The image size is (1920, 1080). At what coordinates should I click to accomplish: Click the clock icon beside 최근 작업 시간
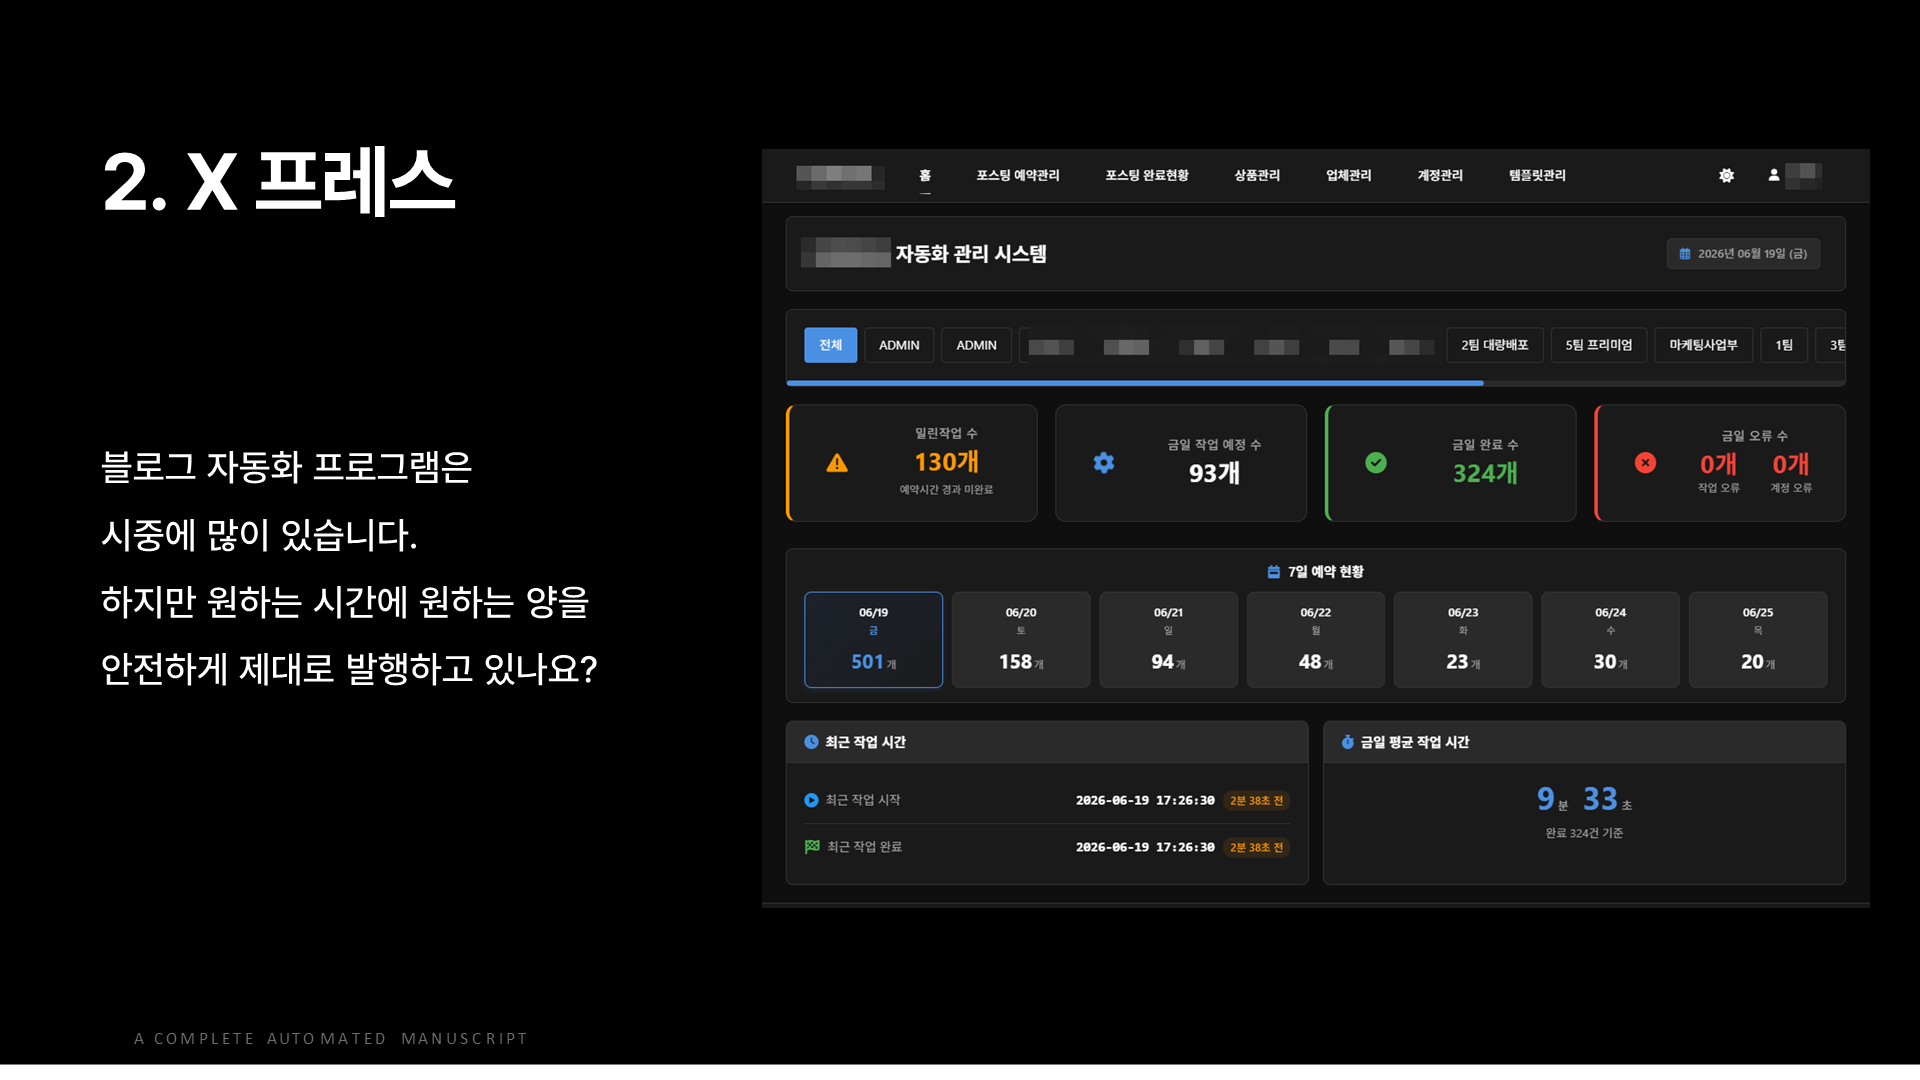pyautogui.click(x=811, y=742)
